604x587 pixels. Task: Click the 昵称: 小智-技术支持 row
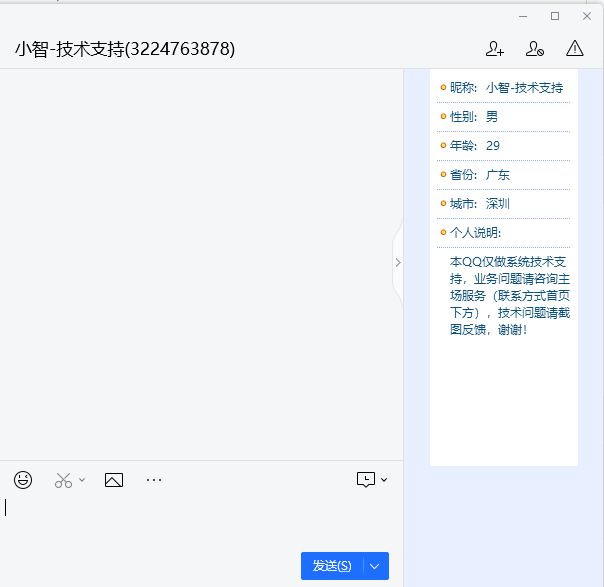(x=503, y=88)
